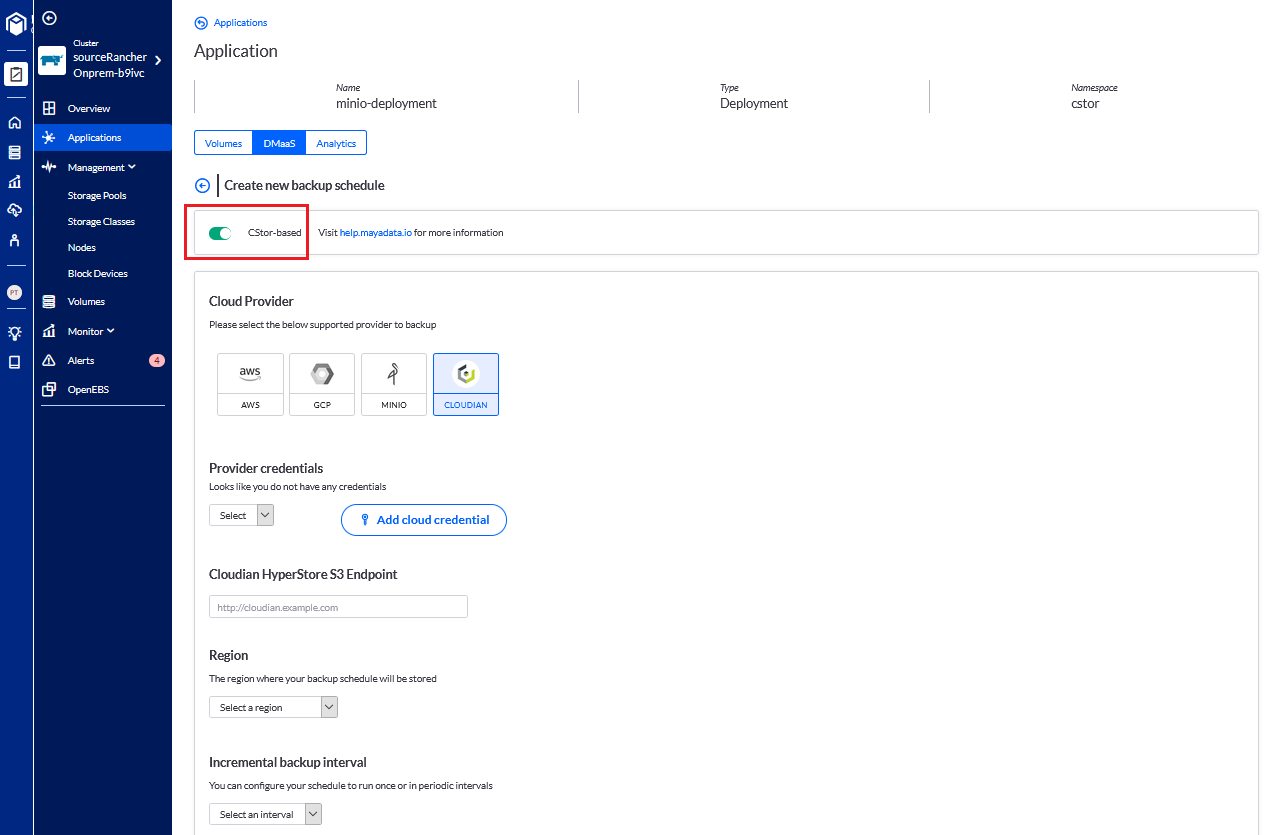Click the OpenEBS squares icon
This screenshot has height=835, width=1278.
[x=49, y=389]
